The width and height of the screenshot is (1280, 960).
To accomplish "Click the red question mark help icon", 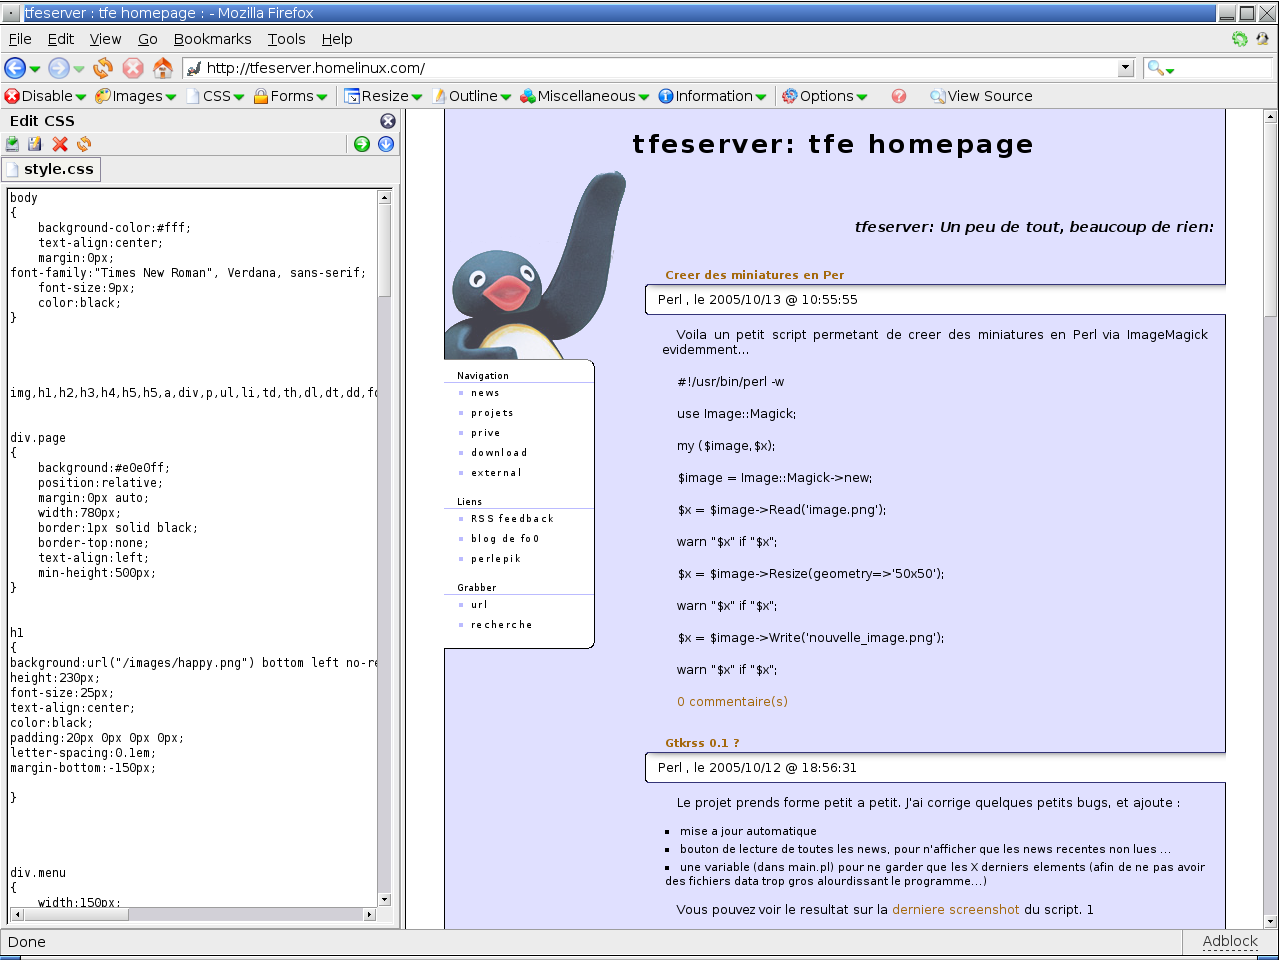I will click(899, 96).
